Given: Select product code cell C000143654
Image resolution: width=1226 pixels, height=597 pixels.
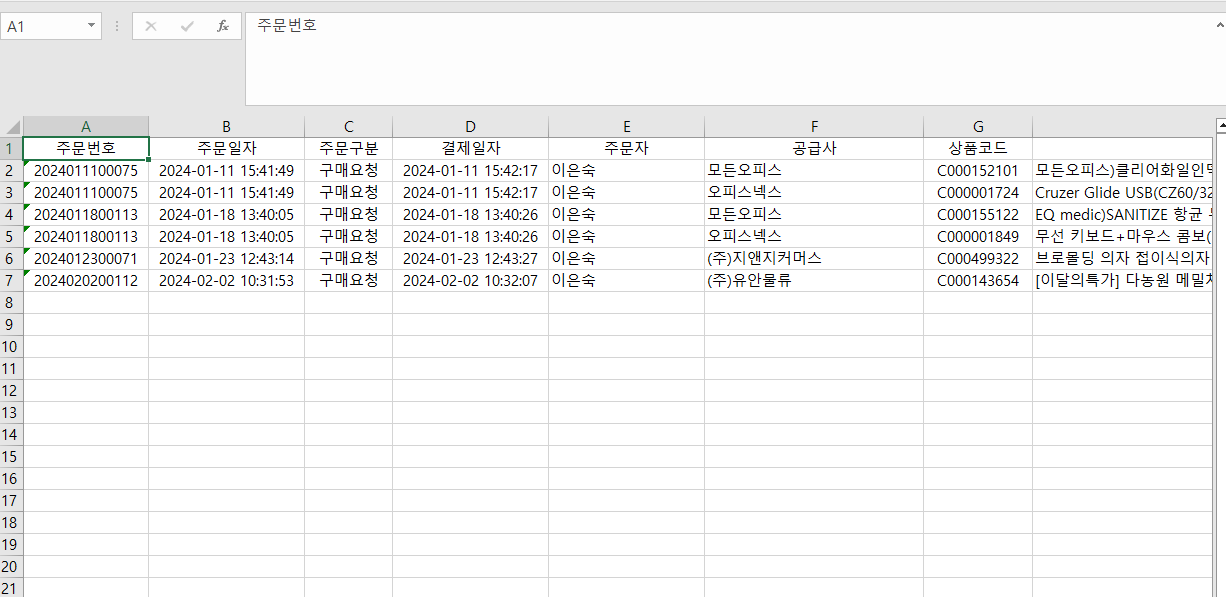Looking at the screenshot, I should (977, 281).
